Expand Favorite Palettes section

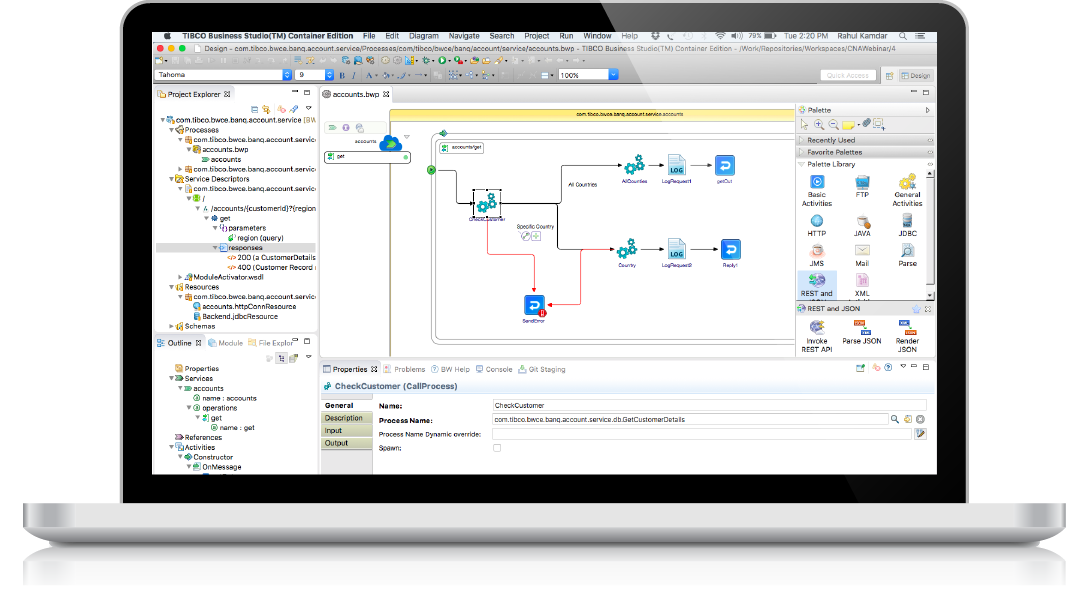[865, 152]
